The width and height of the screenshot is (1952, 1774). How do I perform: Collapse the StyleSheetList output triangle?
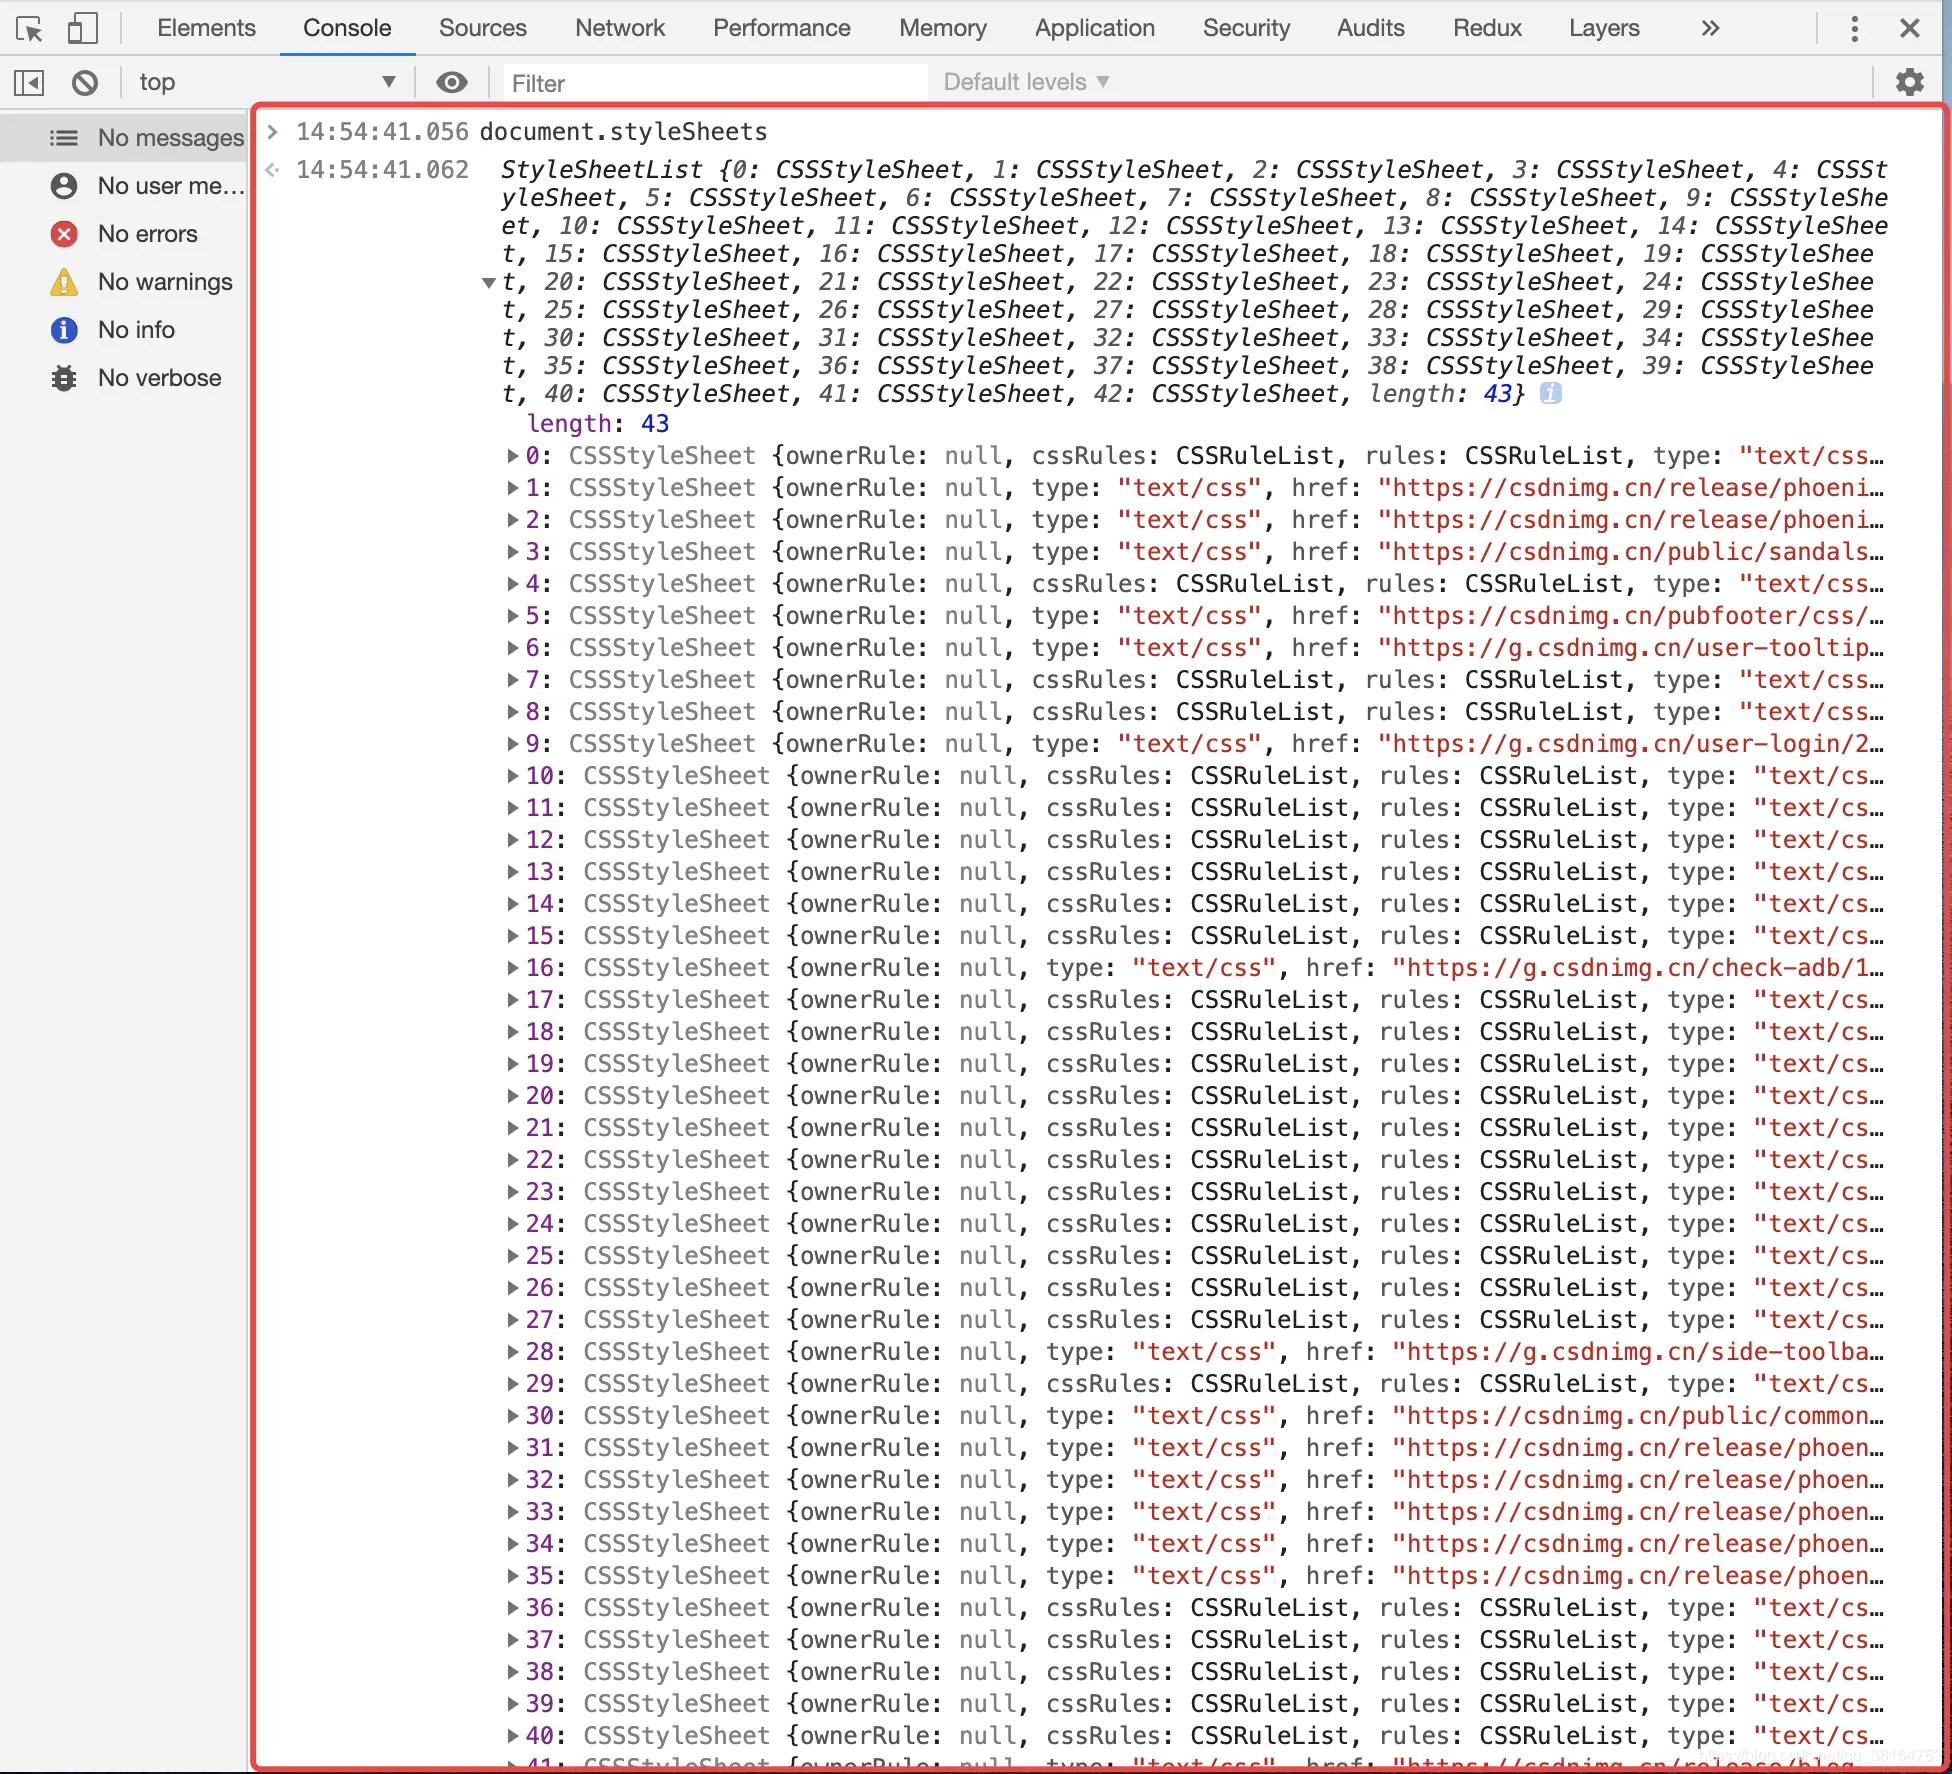coord(489,282)
